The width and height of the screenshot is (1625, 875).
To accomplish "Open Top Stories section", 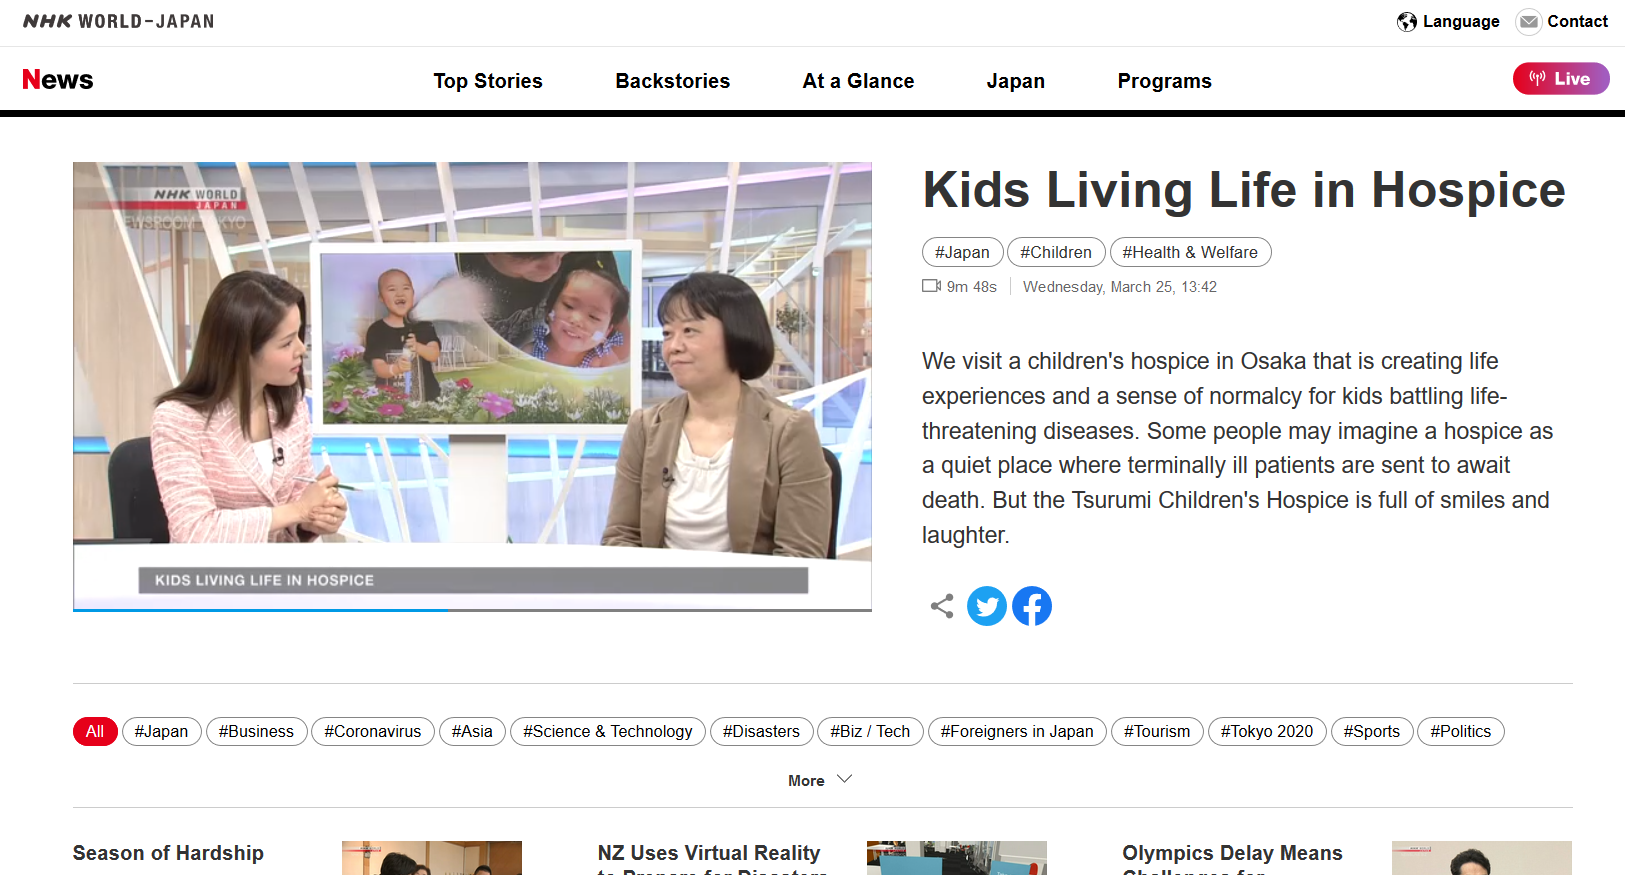I will (x=488, y=81).
